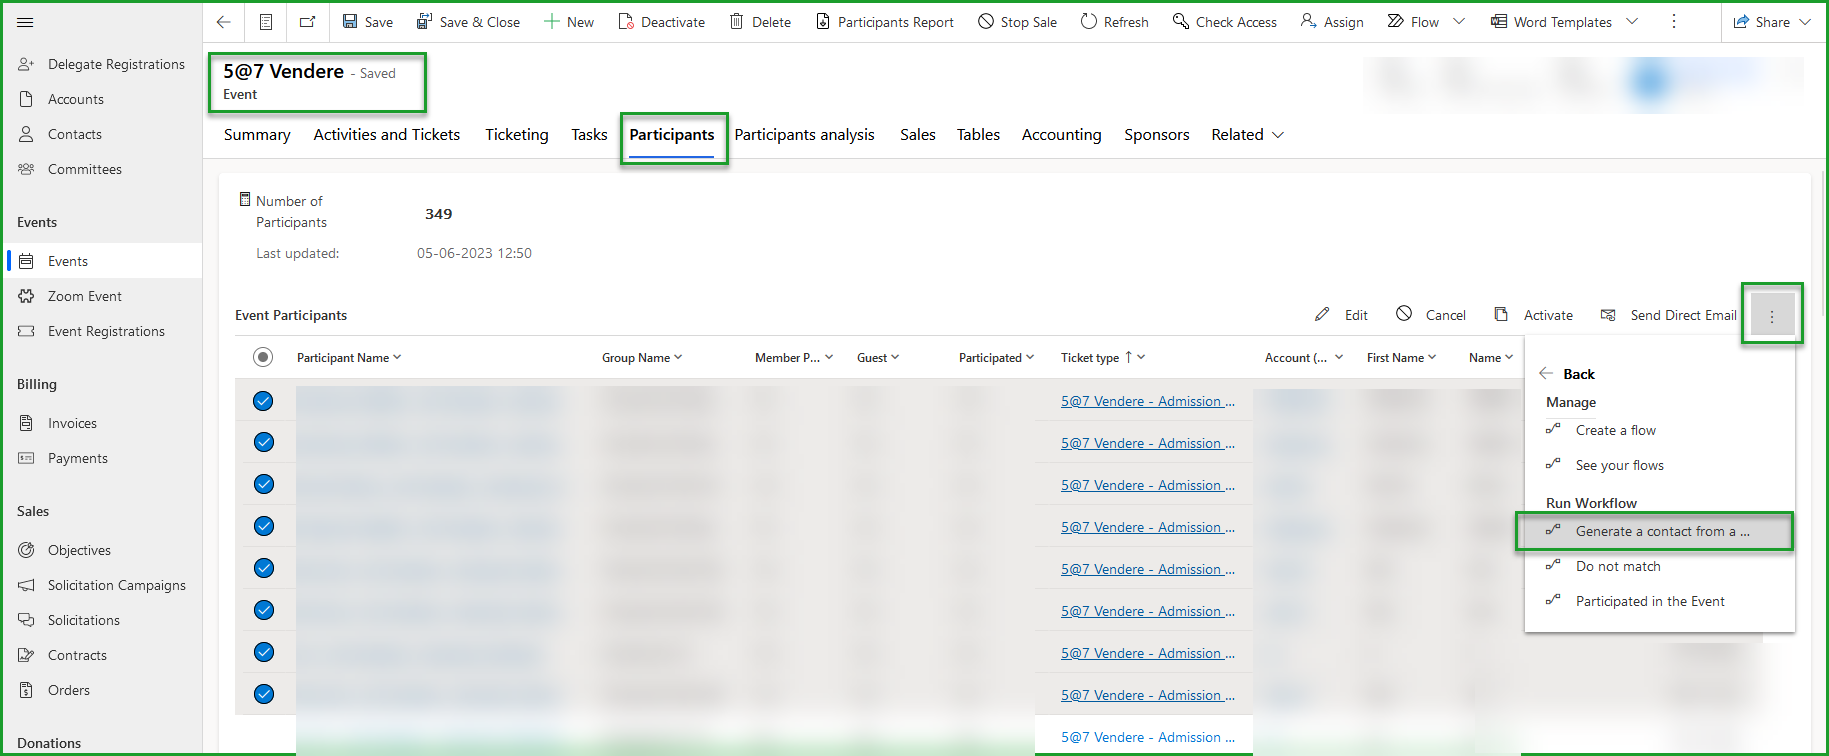Screen dimensions: 1829x756
Task: Open first 5@7 Vendere - Admission link
Action: point(1146,401)
